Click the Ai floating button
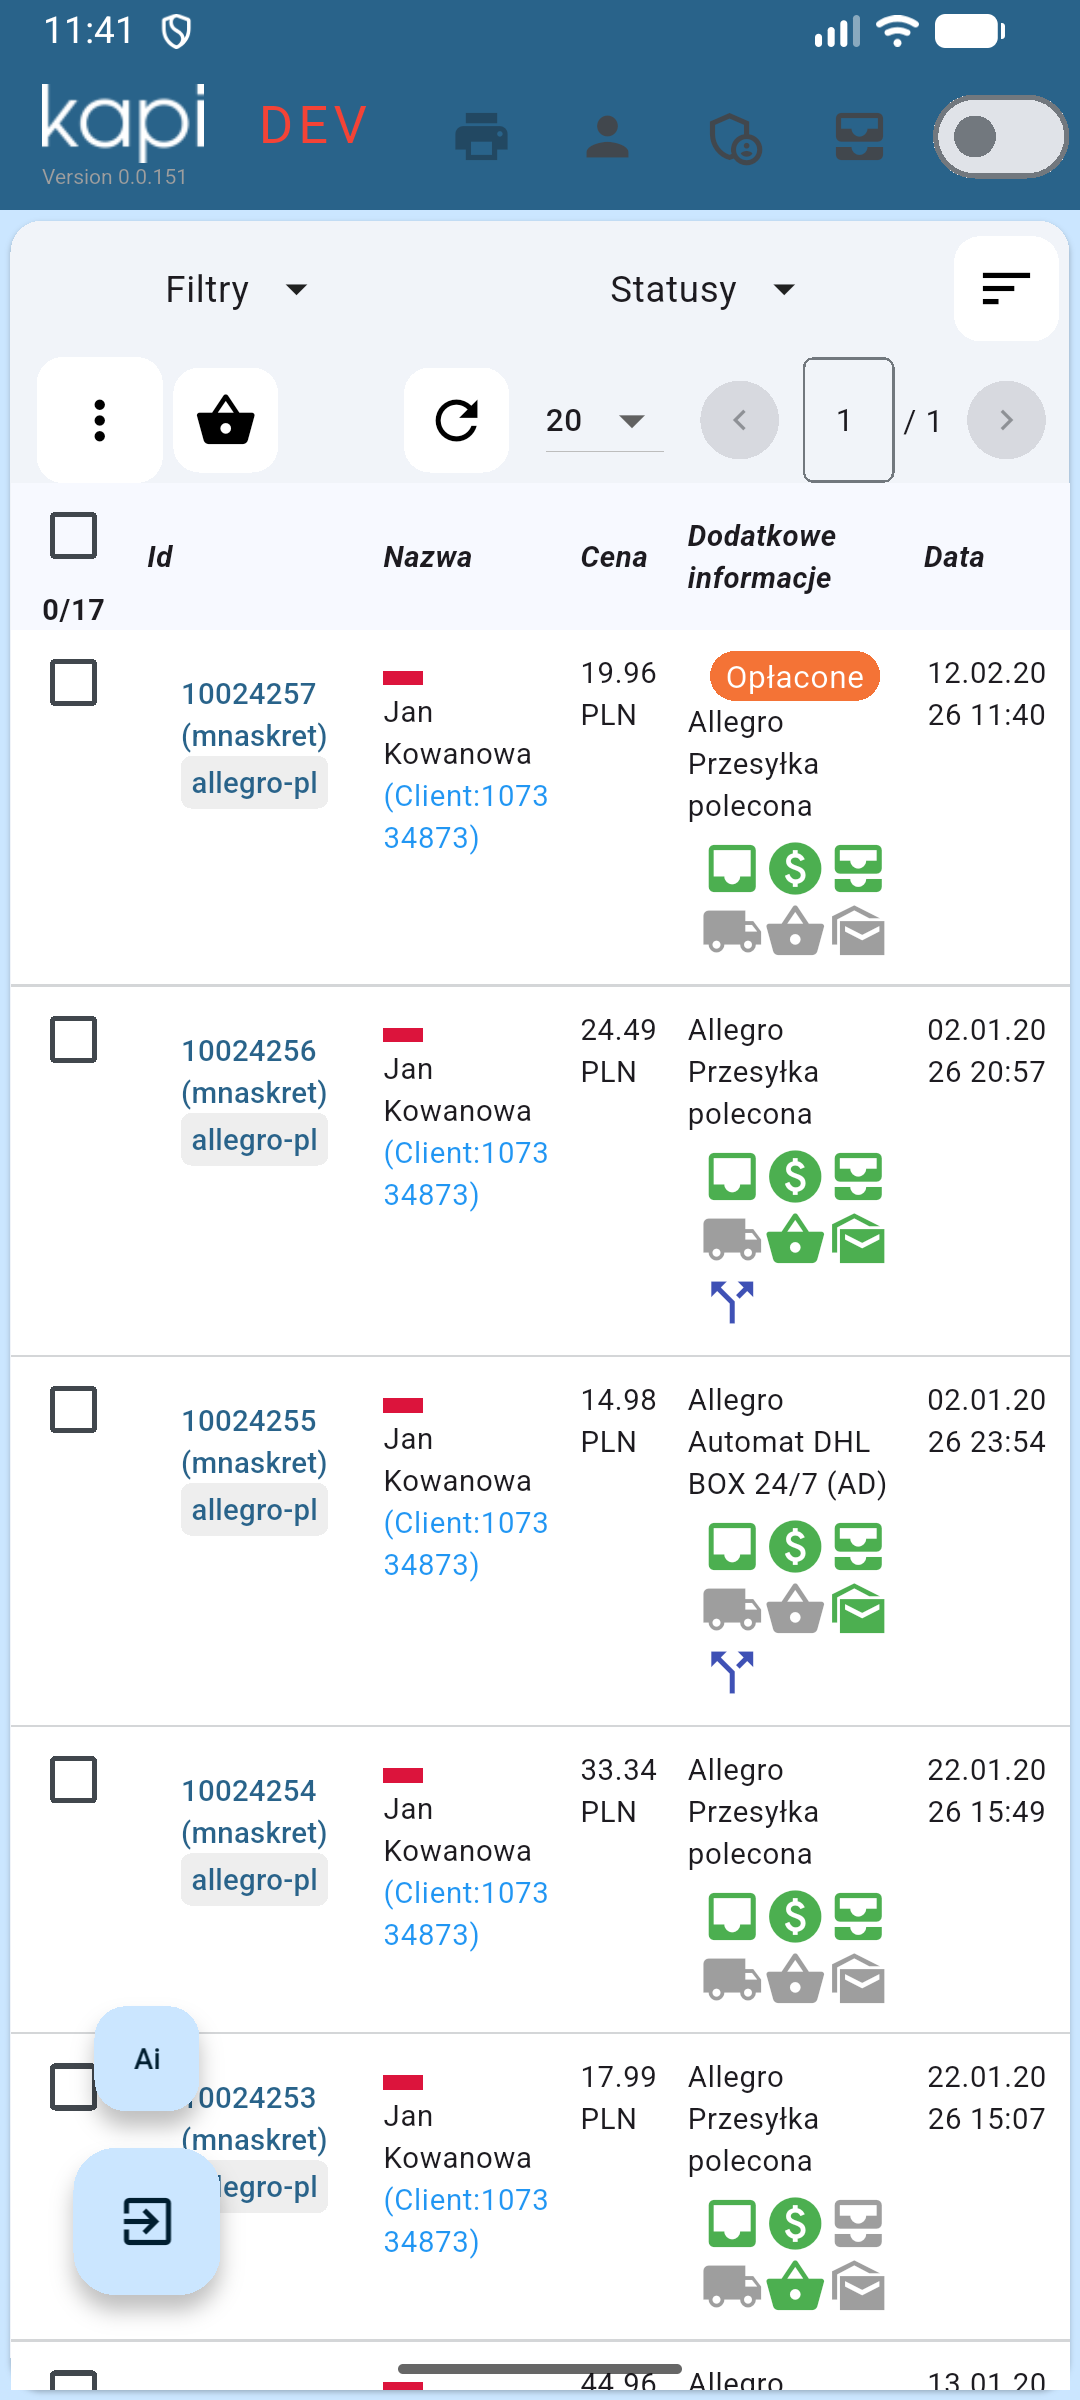1080x2400 pixels. point(147,2059)
